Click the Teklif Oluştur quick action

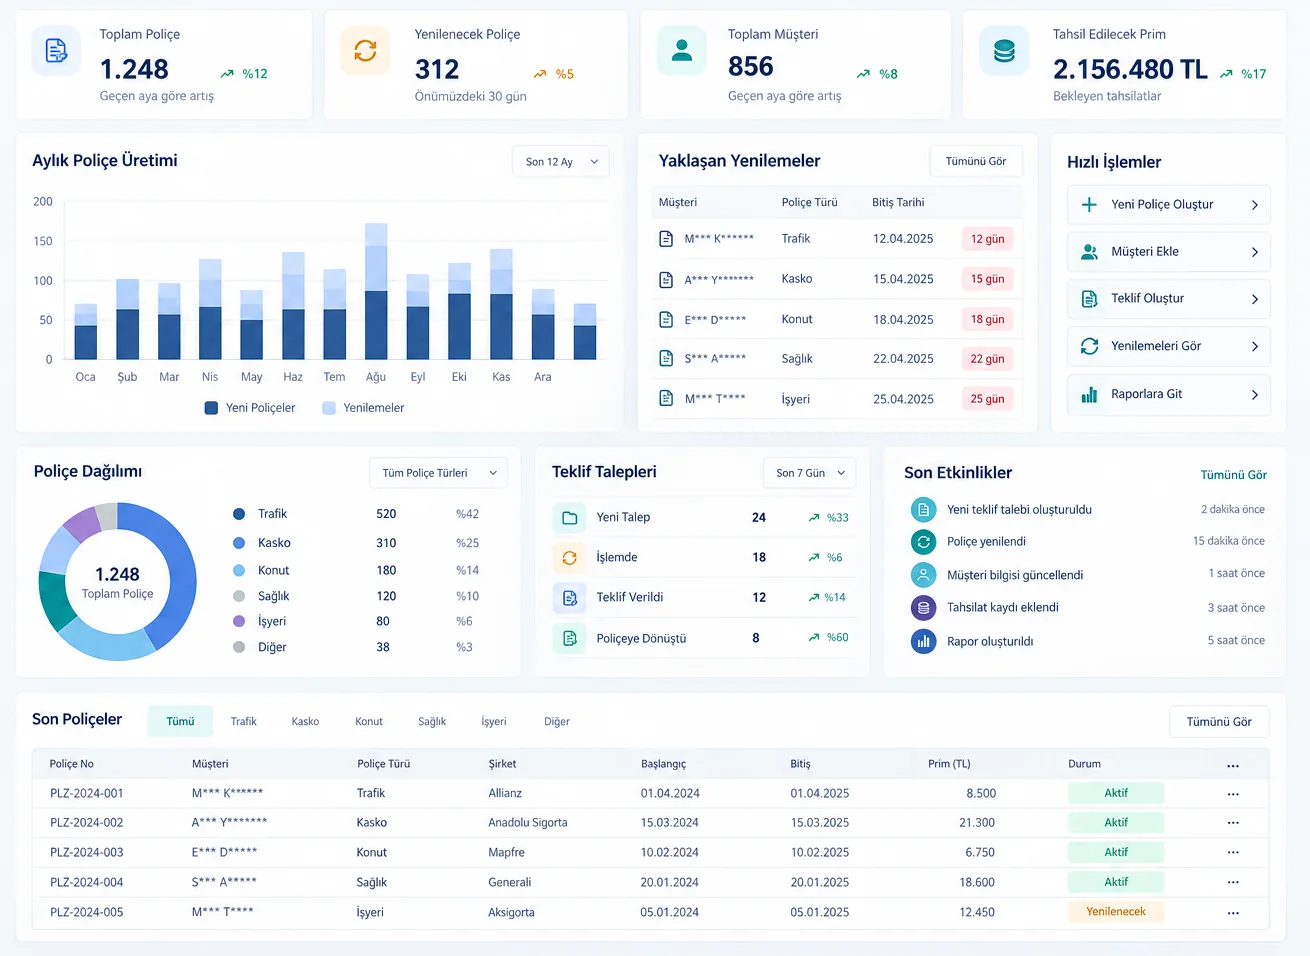pos(1169,299)
